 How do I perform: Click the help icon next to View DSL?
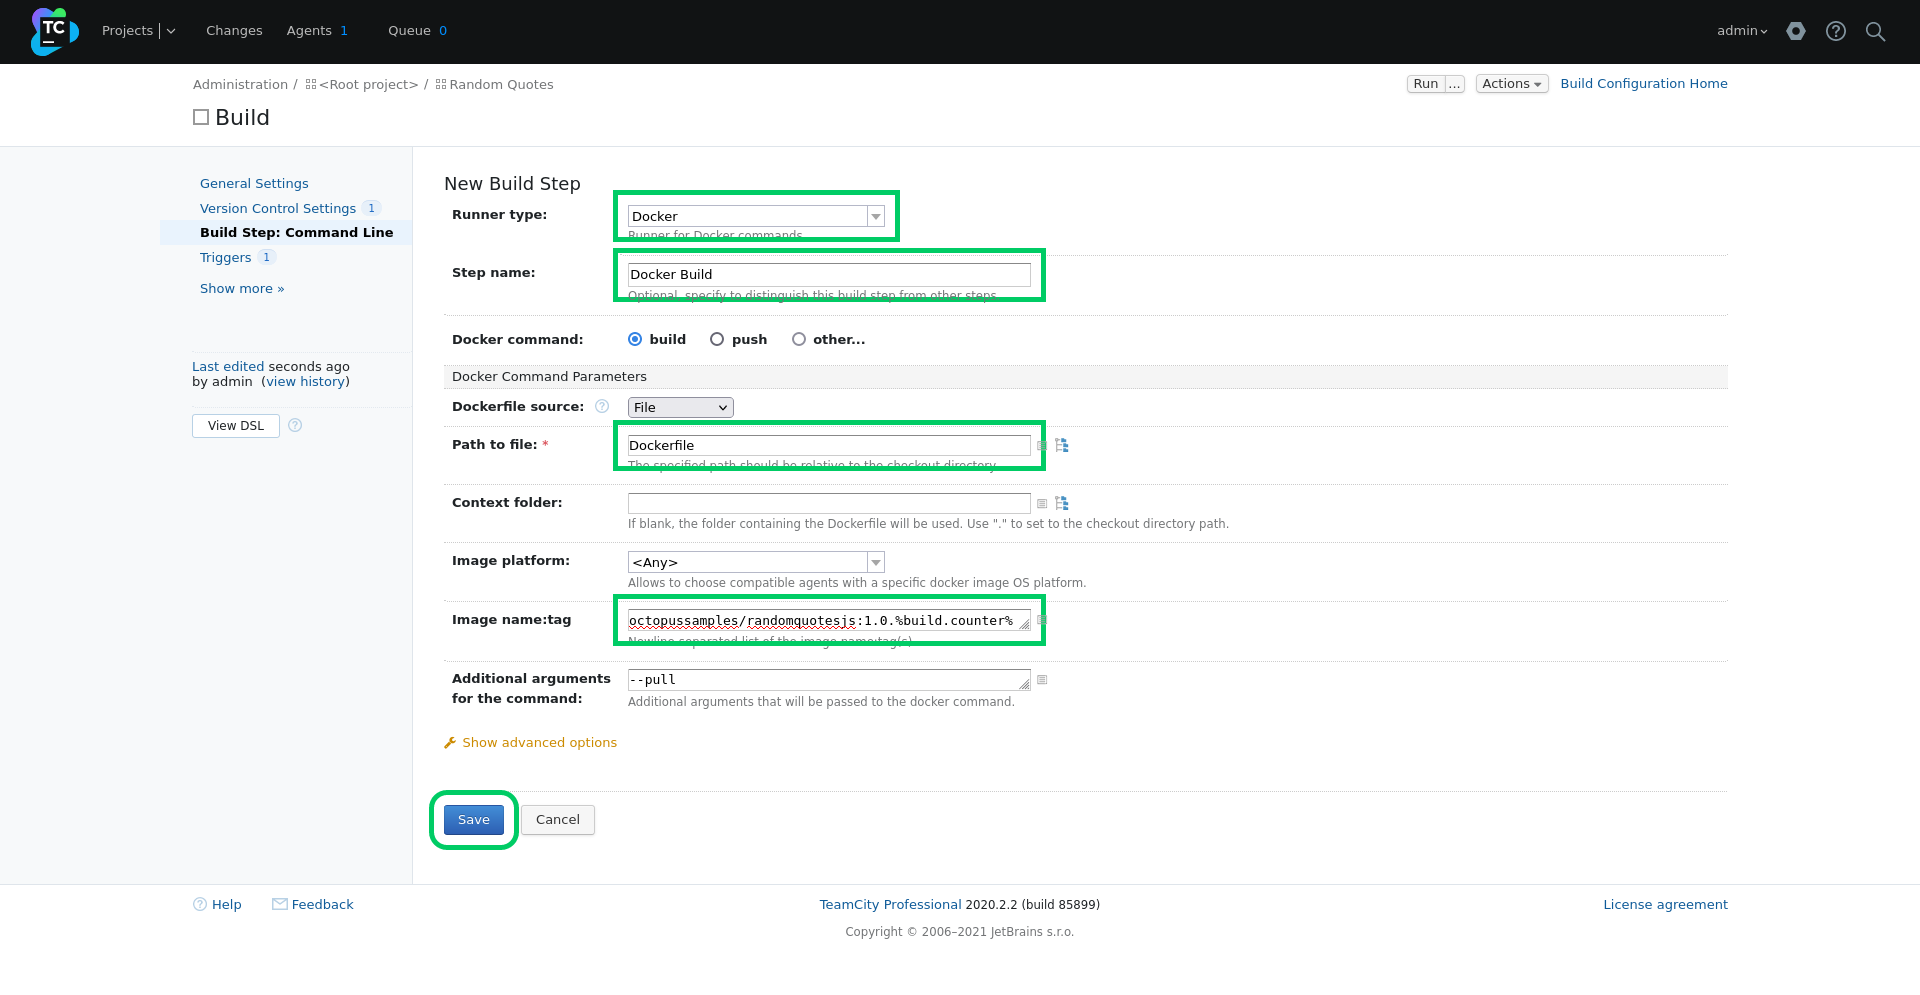295,425
